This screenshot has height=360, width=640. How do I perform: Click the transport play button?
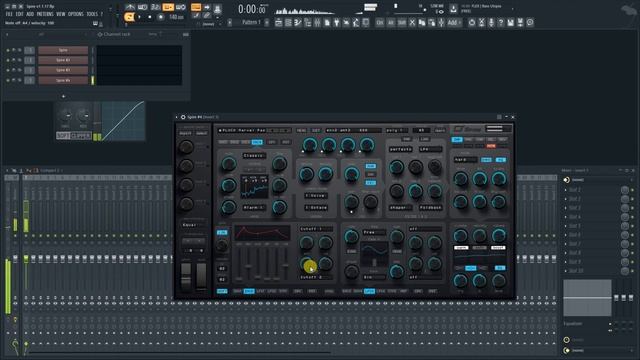[140, 17]
